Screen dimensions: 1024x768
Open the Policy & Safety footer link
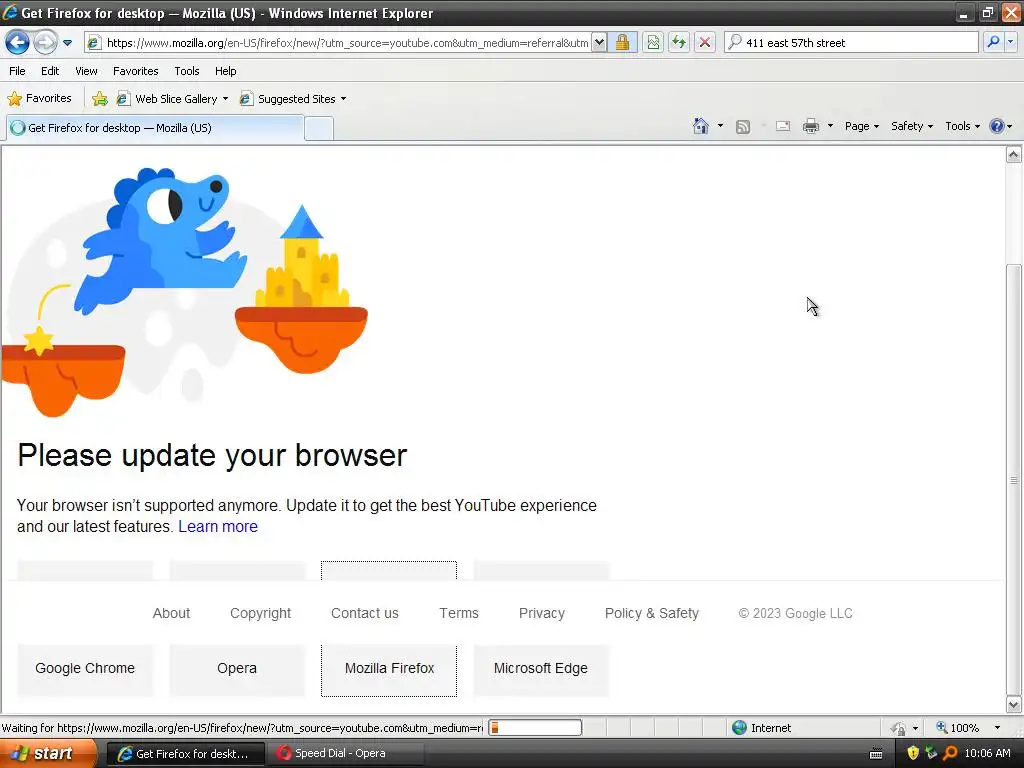(x=652, y=613)
